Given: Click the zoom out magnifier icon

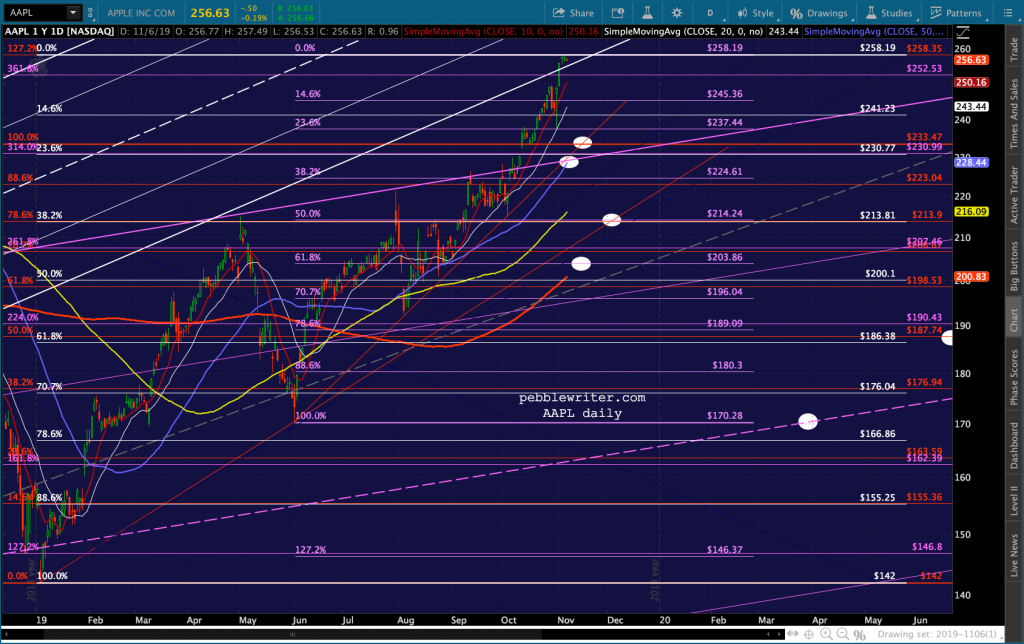Looking at the screenshot, I should pos(843,634).
